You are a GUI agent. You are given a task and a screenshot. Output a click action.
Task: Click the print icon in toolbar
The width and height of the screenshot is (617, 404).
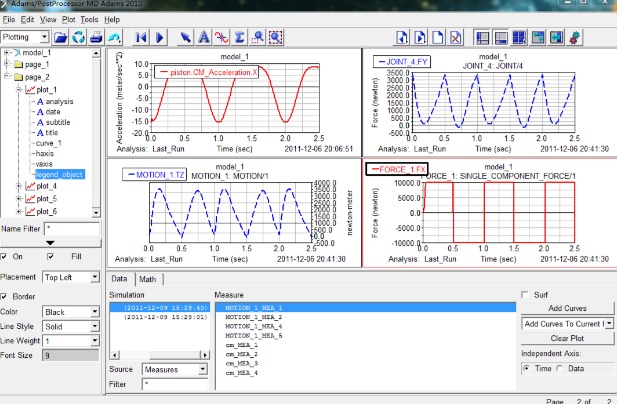(x=95, y=37)
